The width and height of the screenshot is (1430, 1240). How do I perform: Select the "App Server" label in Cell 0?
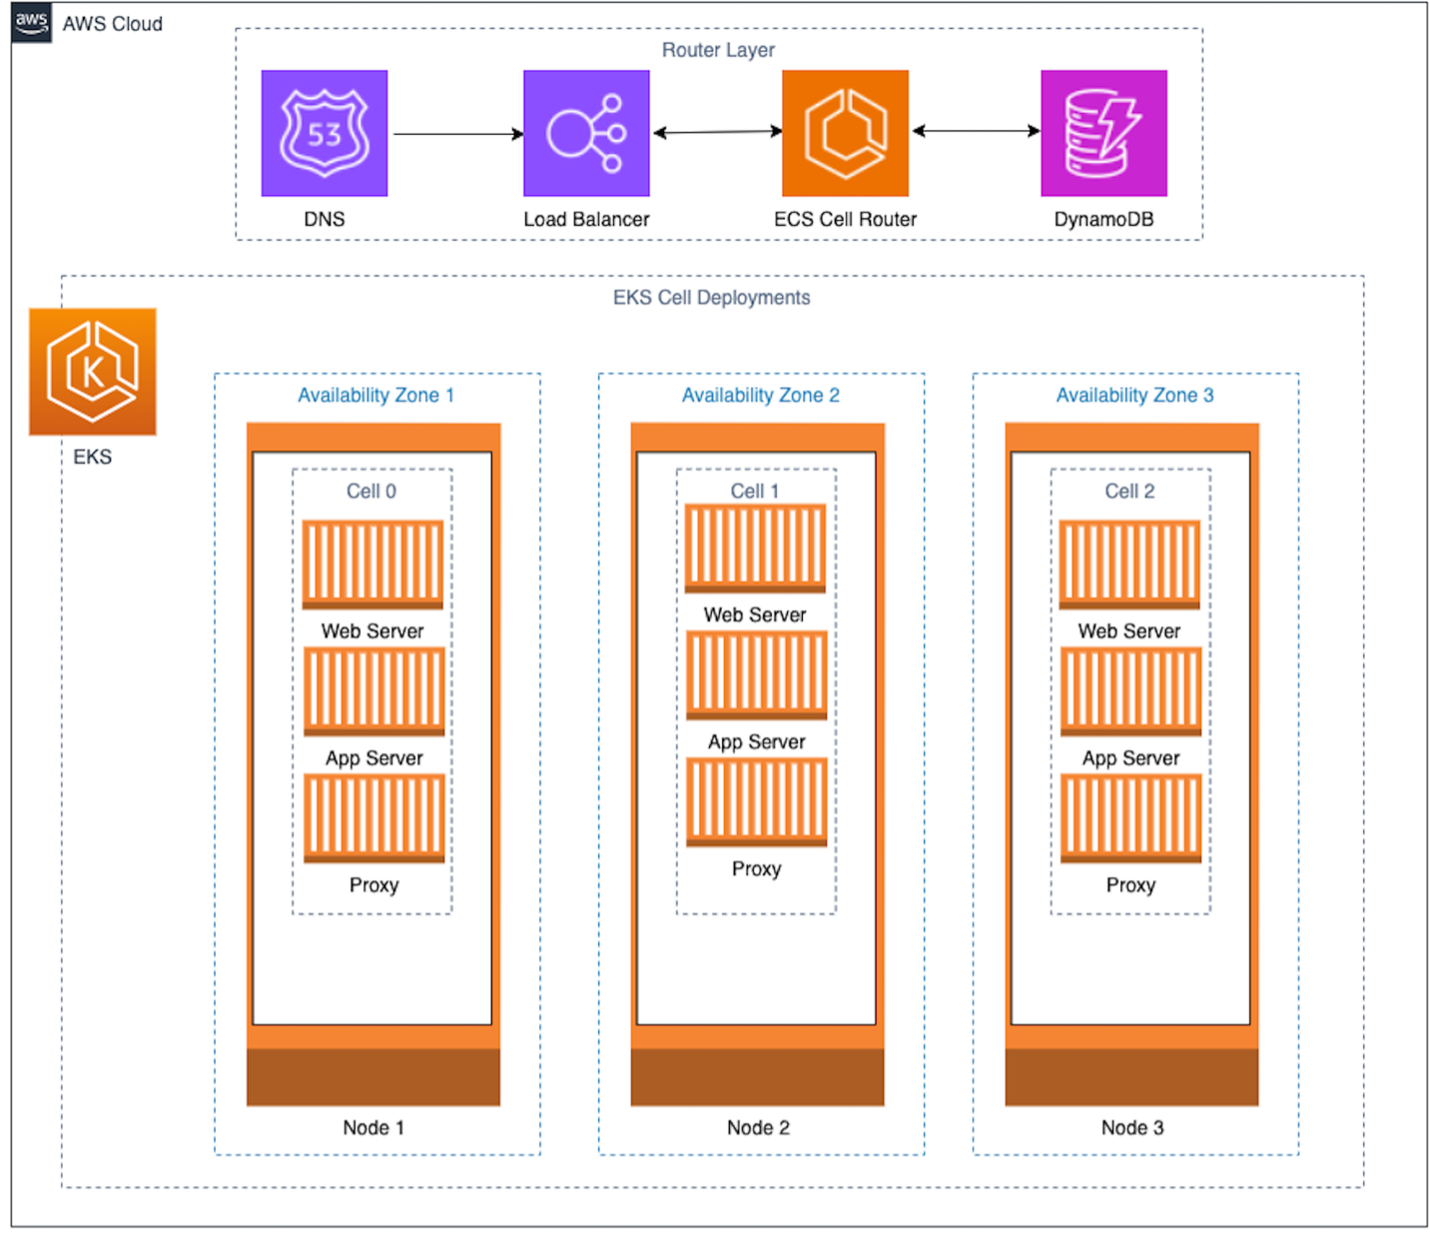[x=374, y=758]
